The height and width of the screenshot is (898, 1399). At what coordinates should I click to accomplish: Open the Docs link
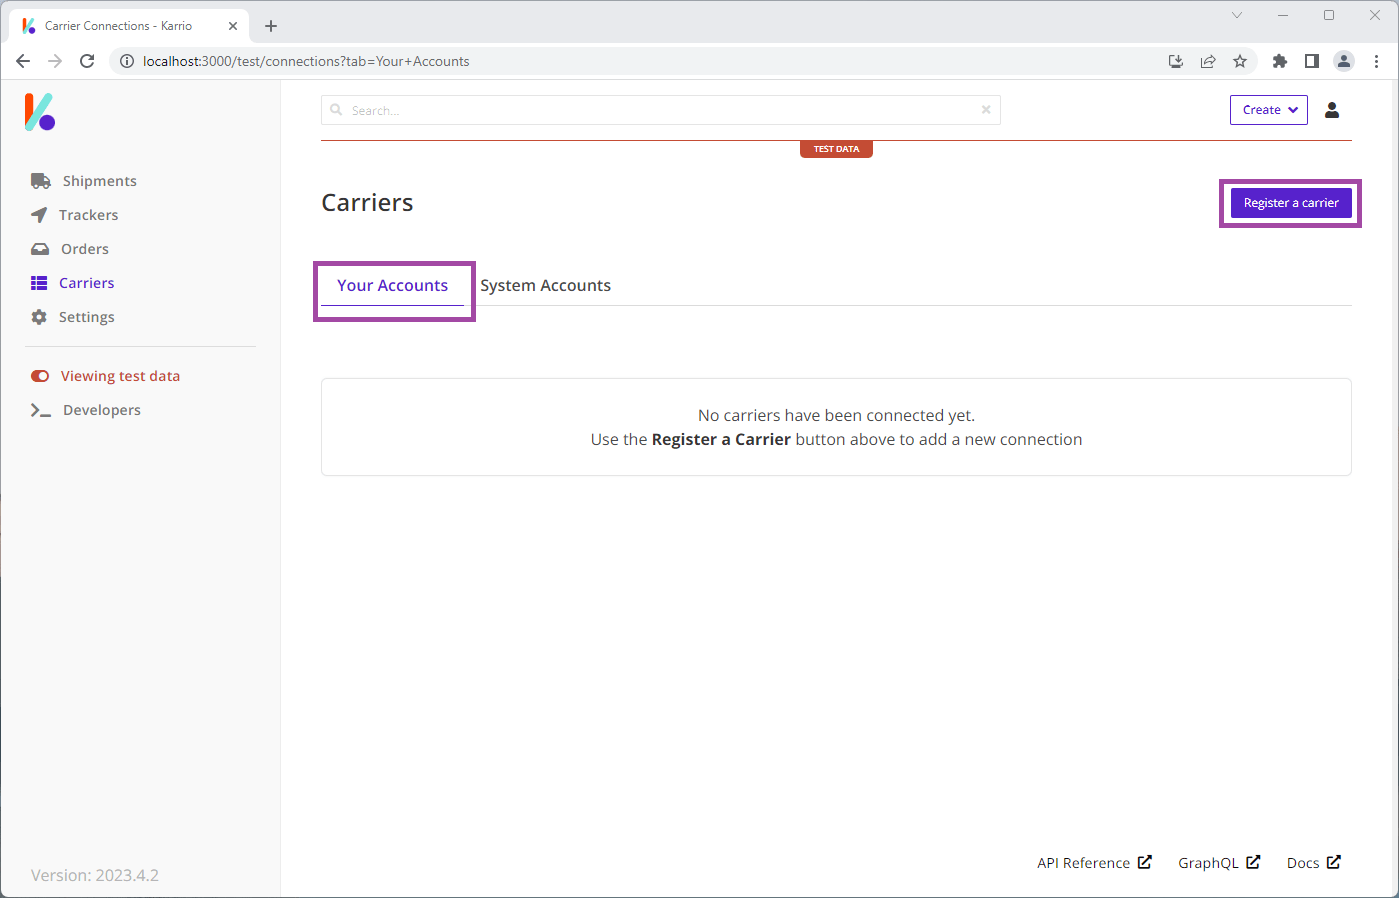1313,863
